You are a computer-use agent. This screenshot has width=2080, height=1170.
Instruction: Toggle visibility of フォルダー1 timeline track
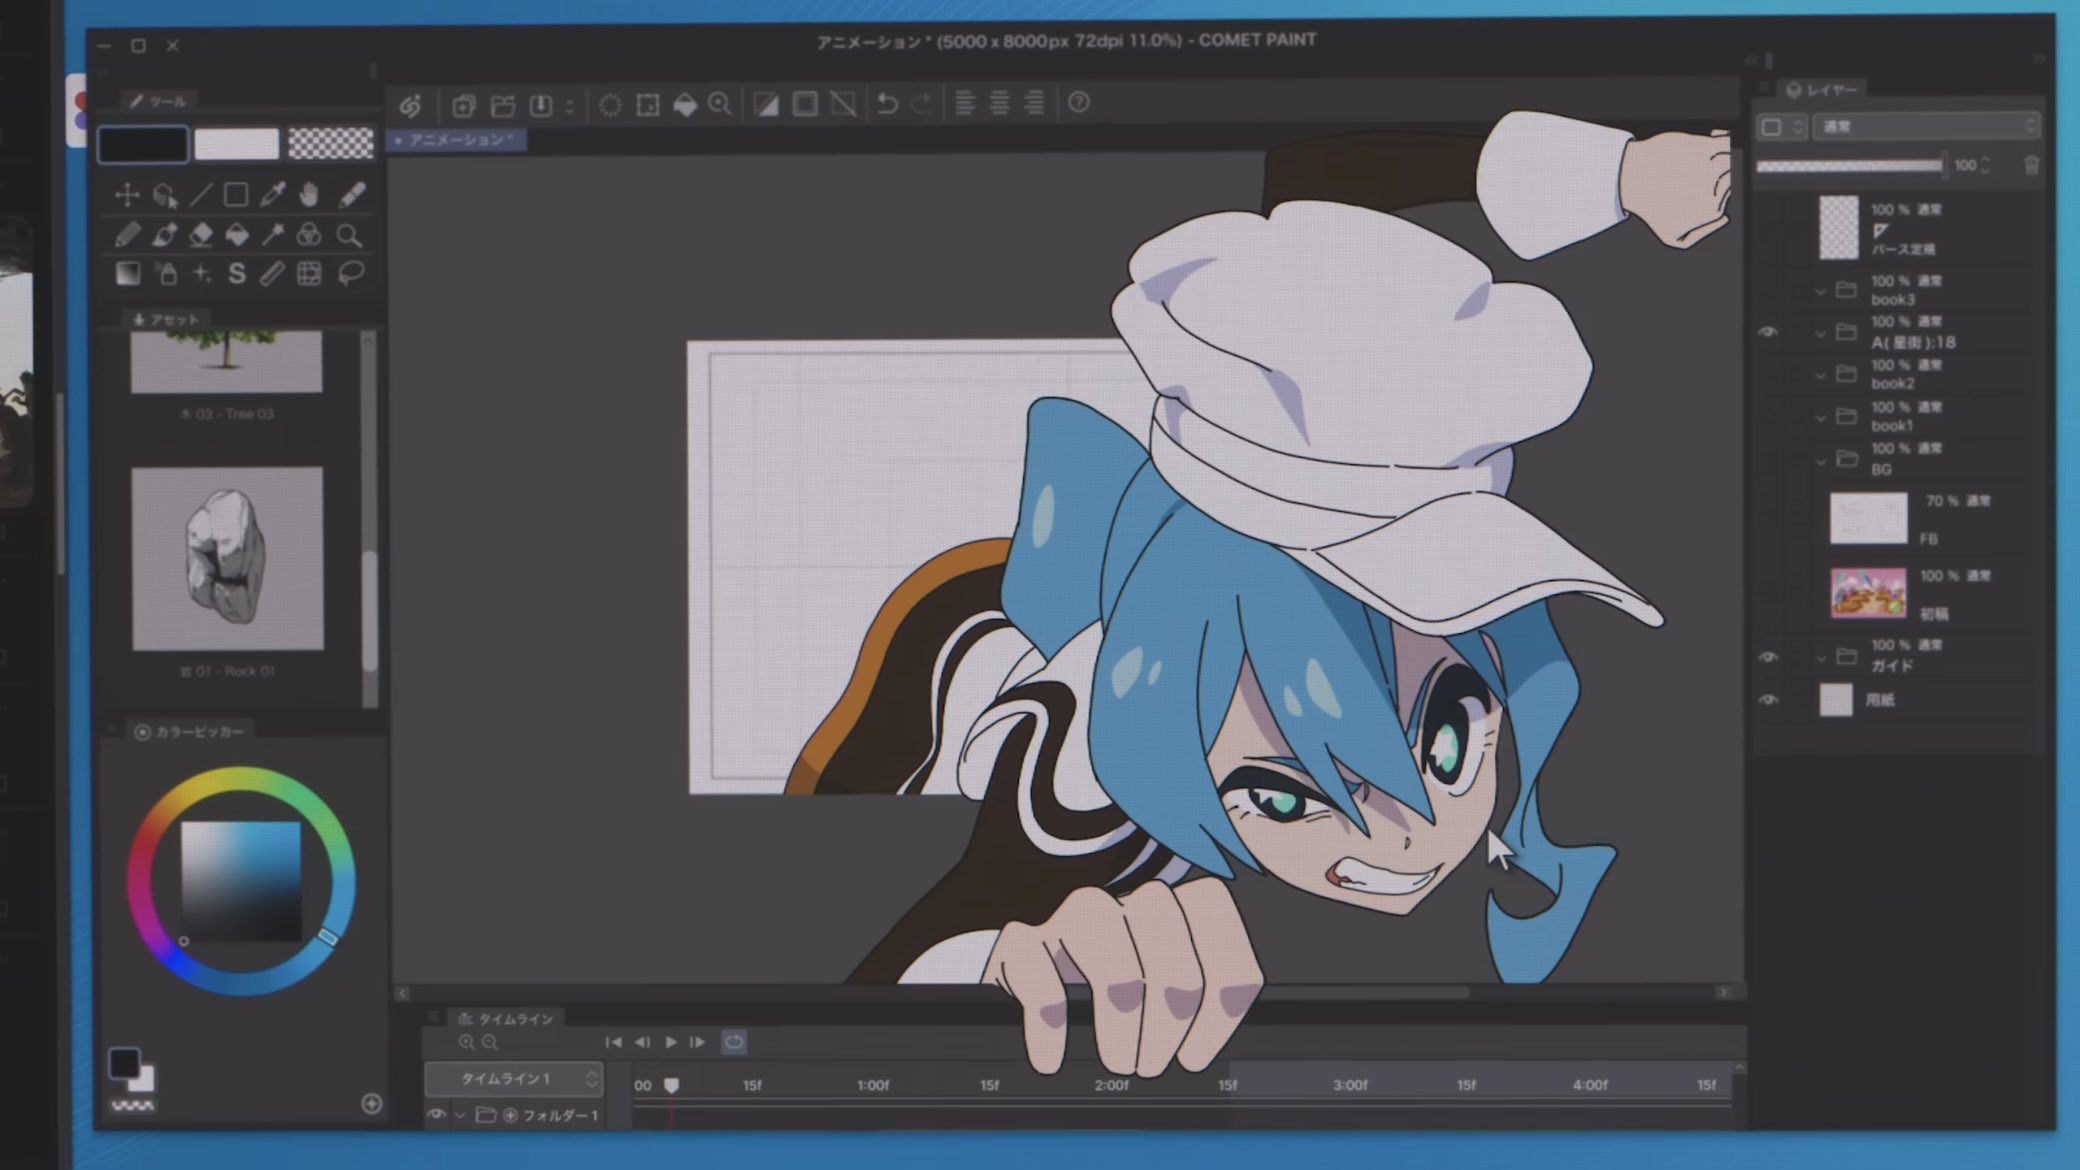tap(435, 1114)
